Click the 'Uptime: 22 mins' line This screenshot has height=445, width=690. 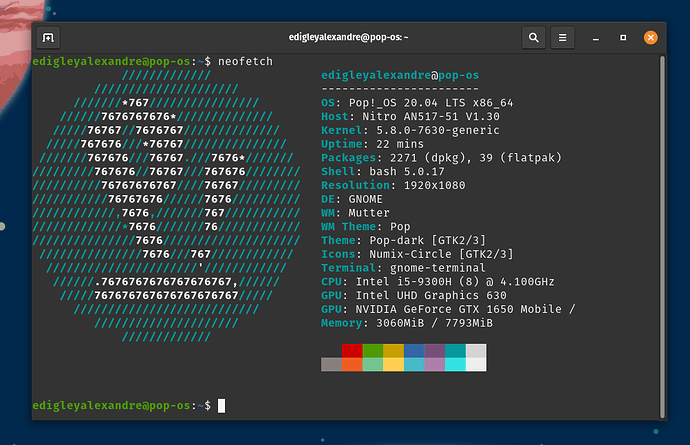tap(373, 144)
